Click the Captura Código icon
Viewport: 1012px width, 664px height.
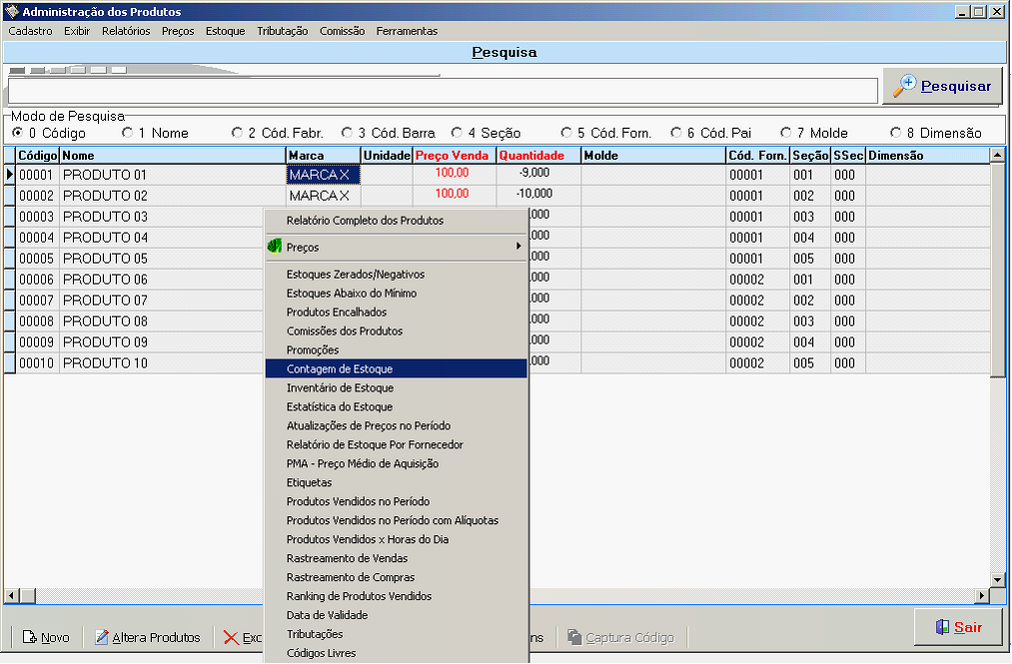574,637
